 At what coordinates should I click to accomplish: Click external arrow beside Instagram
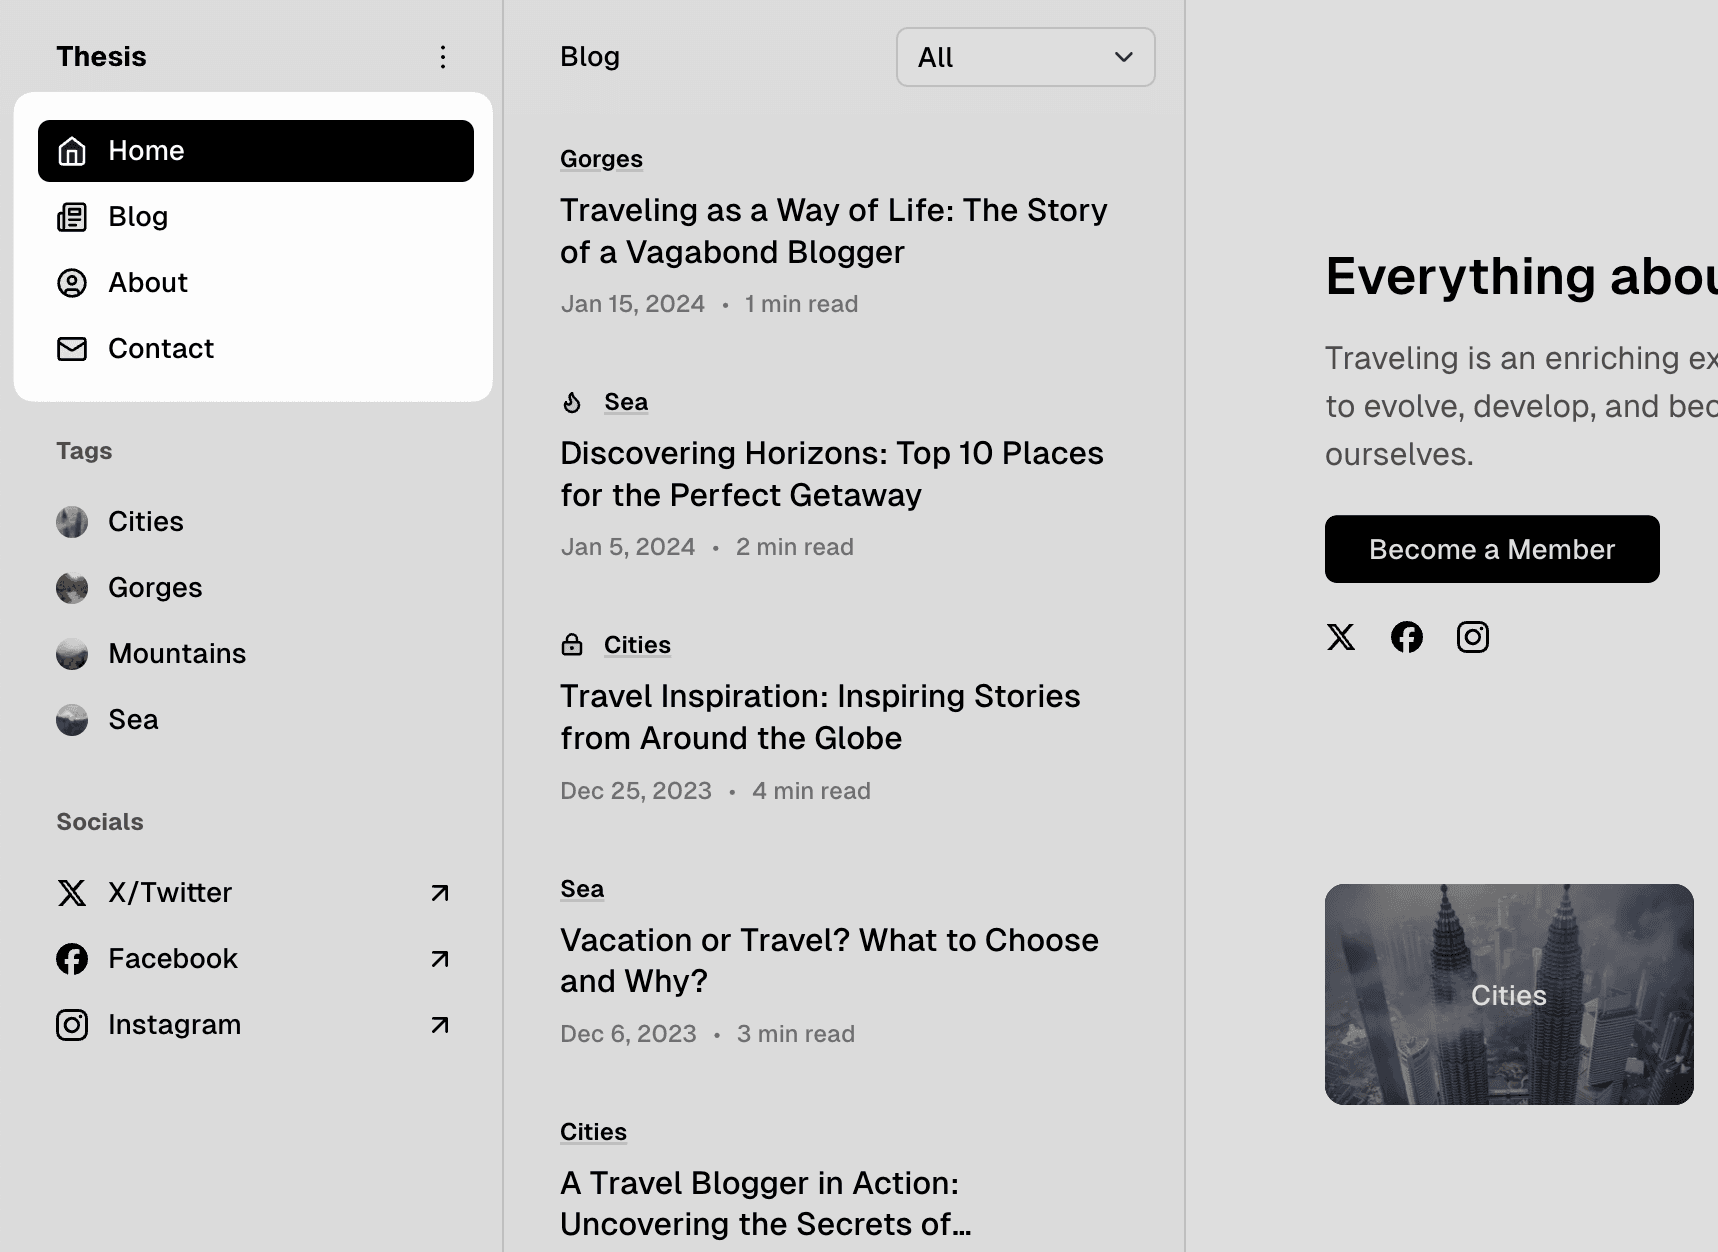pos(440,1025)
